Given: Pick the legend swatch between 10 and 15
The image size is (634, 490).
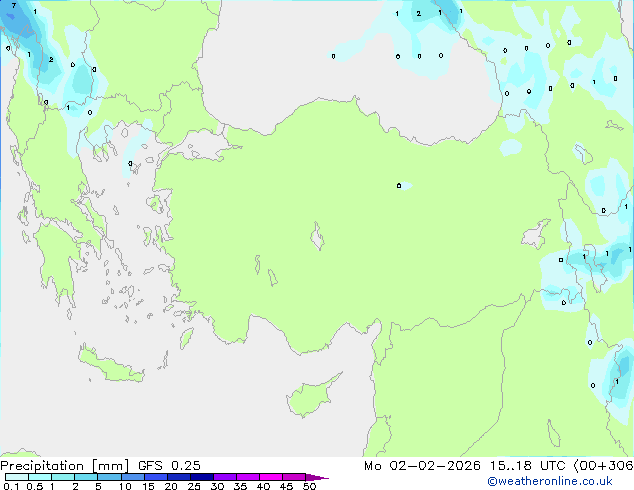Looking at the screenshot, I should coord(133,477).
